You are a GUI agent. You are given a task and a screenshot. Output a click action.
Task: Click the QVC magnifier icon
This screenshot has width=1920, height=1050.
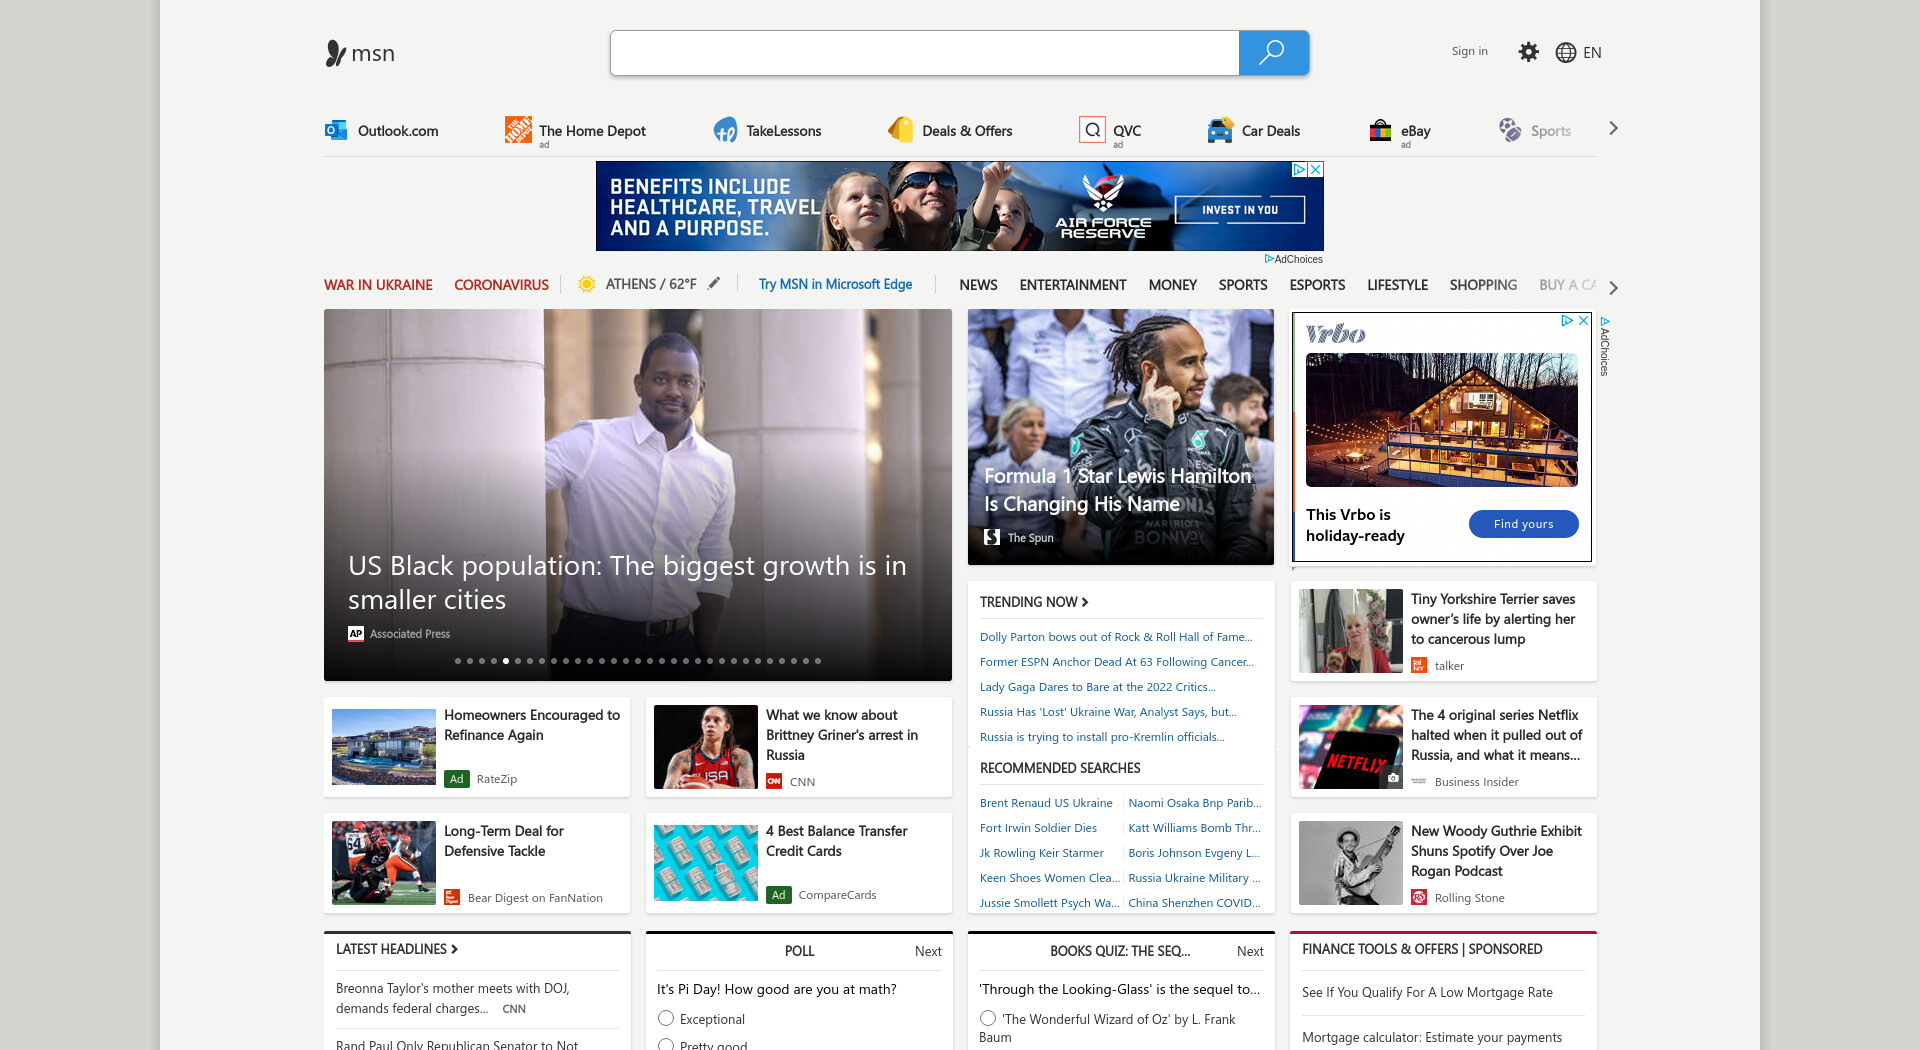(x=1092, y=130)
